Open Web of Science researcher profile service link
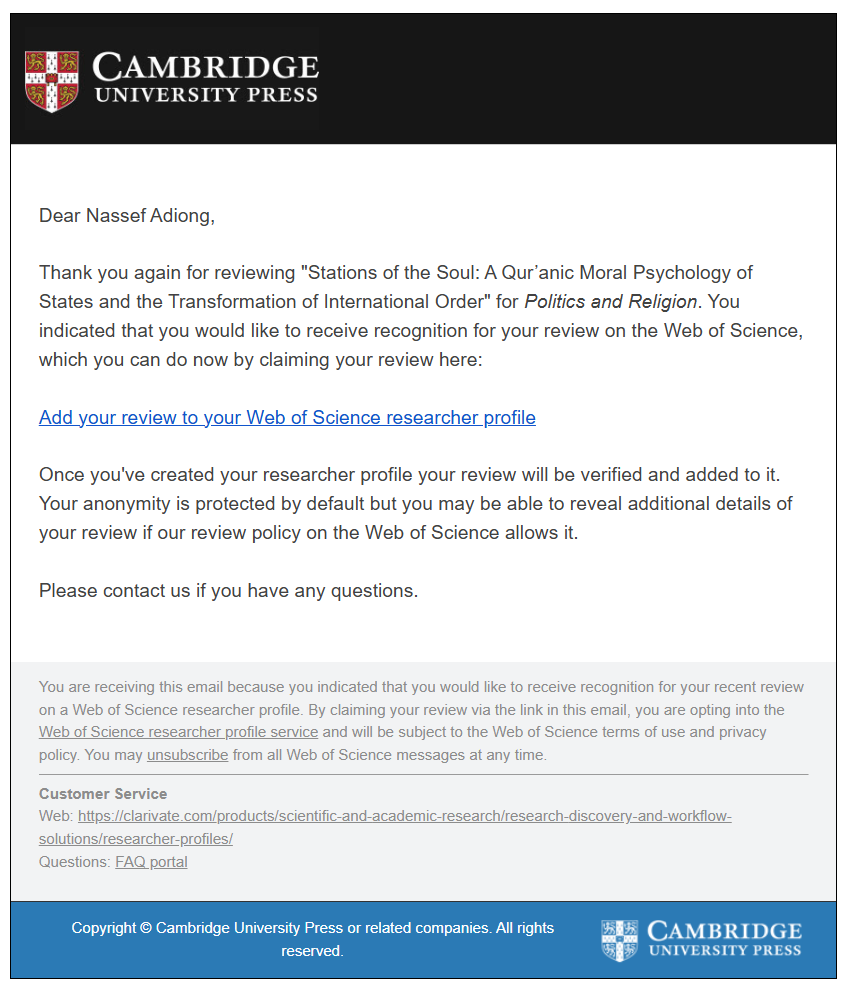 pos(178,732)
